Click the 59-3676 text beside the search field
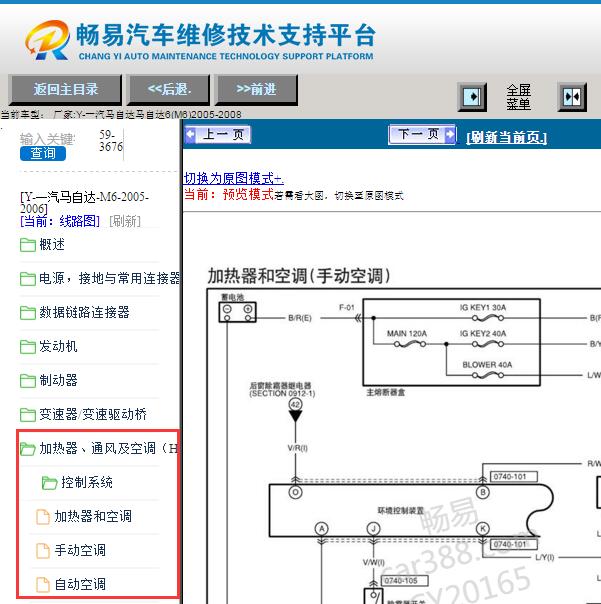Viewport: 601px width, 604px height. coord(111,141)
